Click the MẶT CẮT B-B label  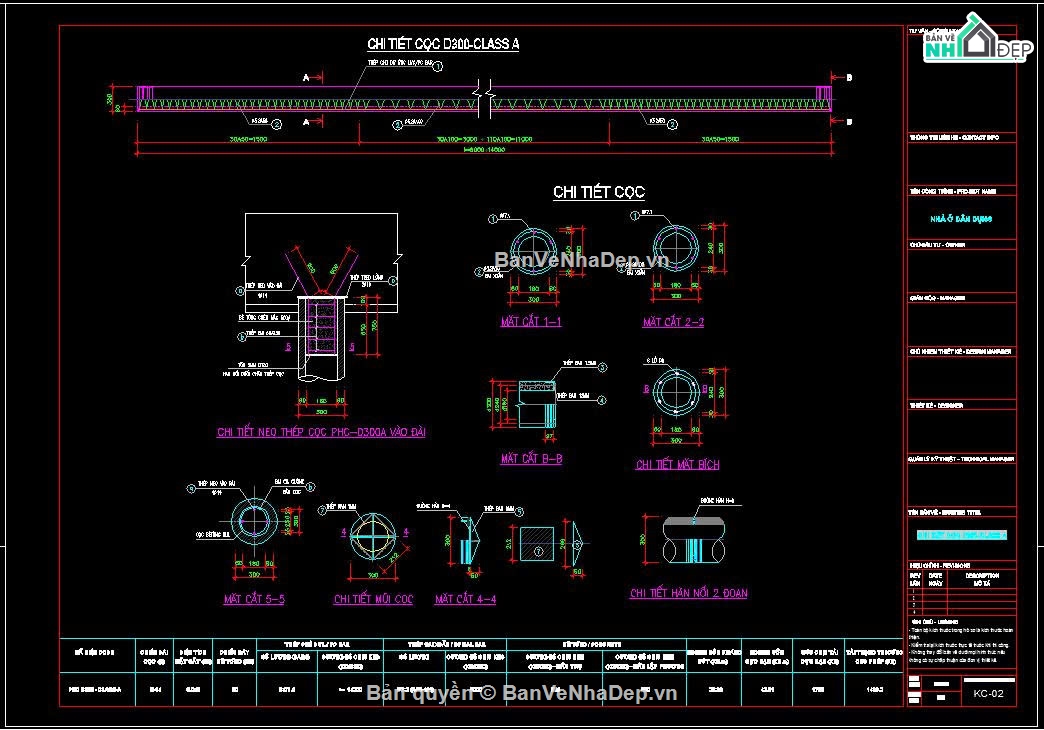531,458
